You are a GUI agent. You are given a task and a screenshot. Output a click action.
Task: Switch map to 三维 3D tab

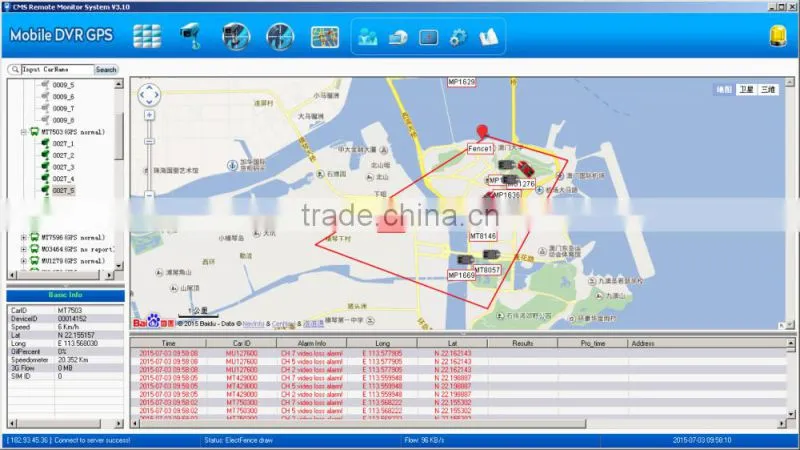[x=768, y=89]
